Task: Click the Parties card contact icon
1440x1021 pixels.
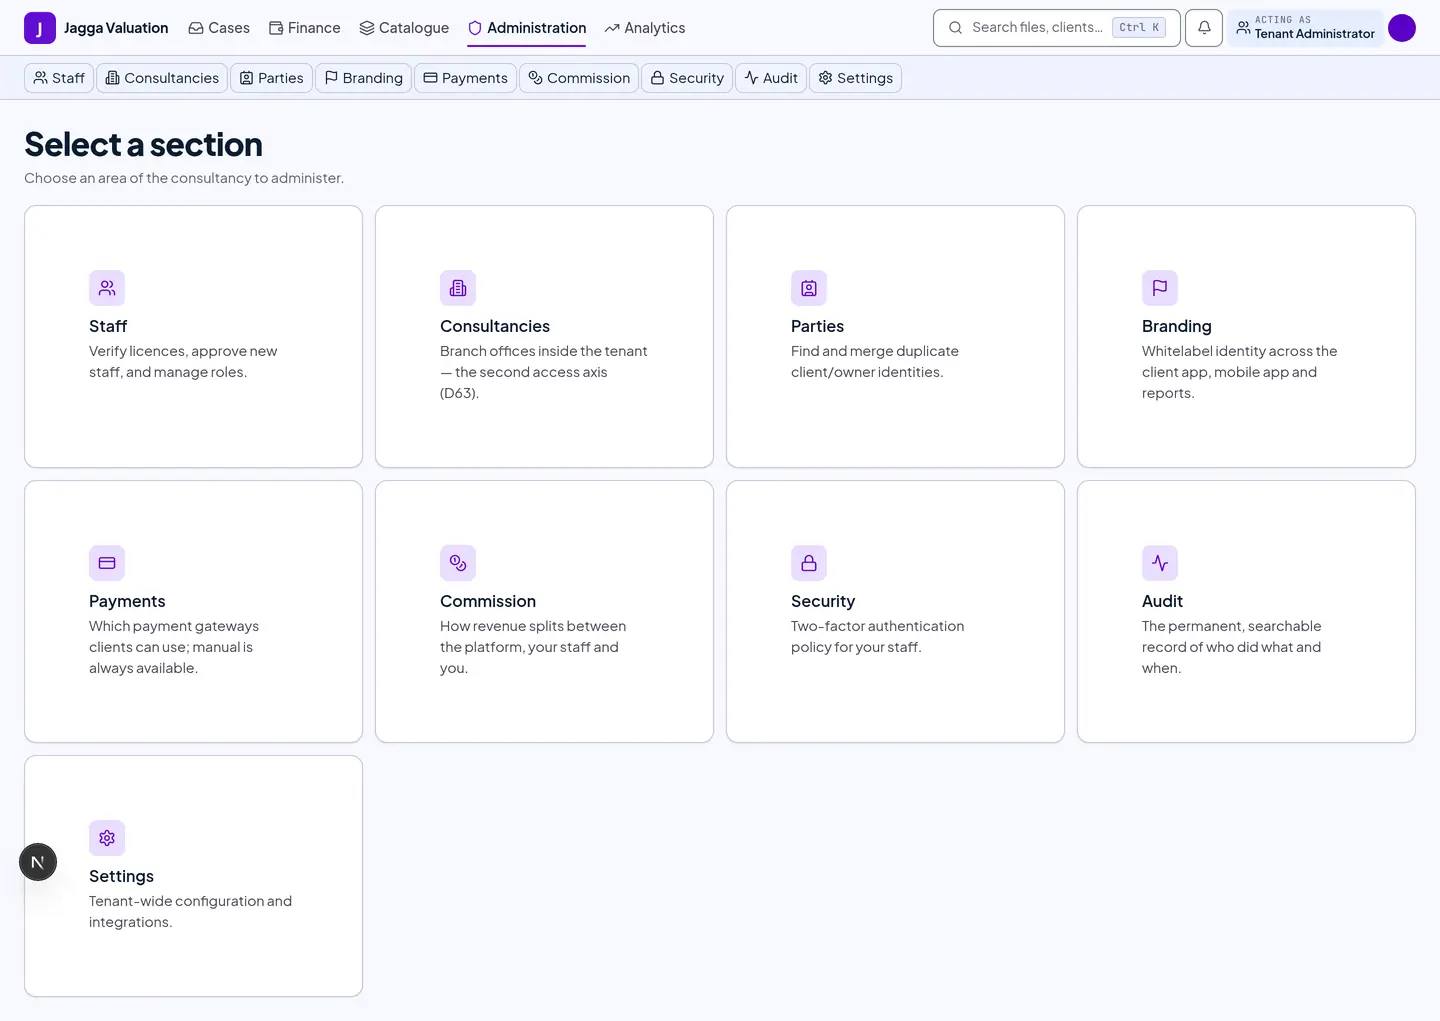Action: point(809,288)
